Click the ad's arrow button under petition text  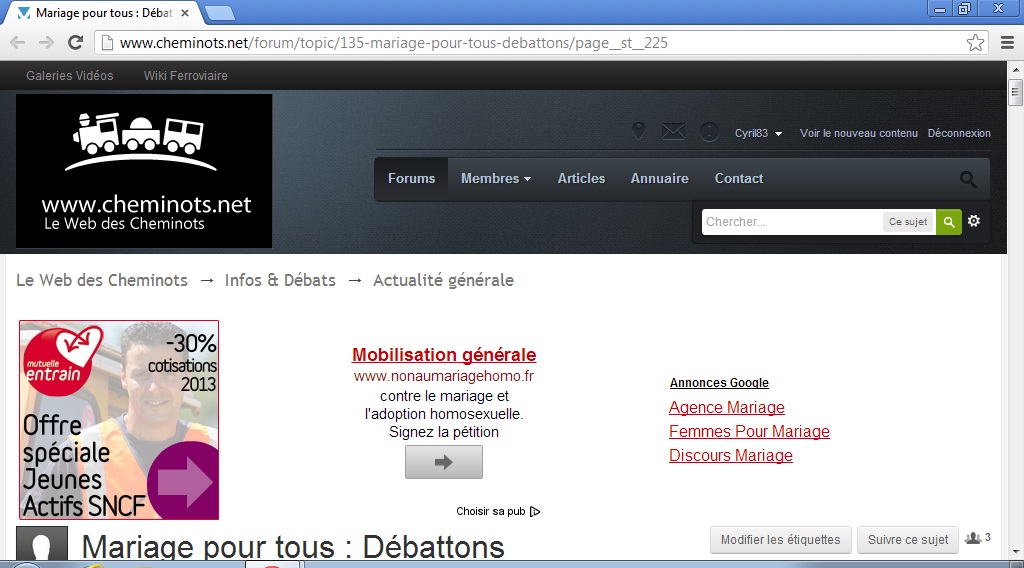(x=443, y=462)
